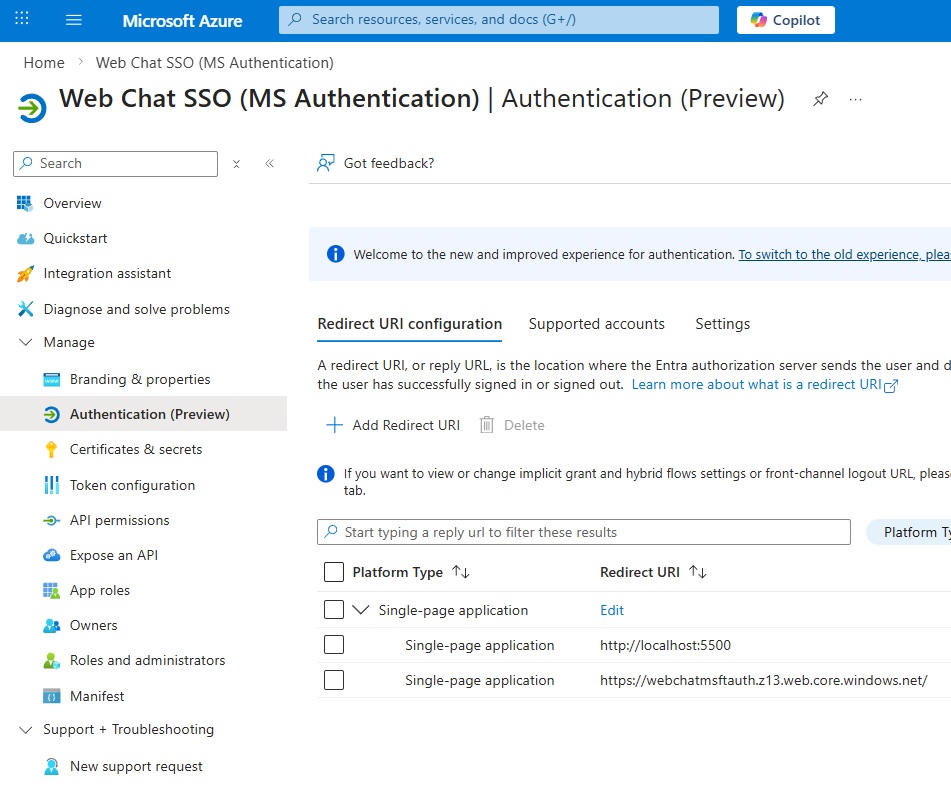Tick the webchatmsftauth redirect URI checkbox

tap(334, 680)
